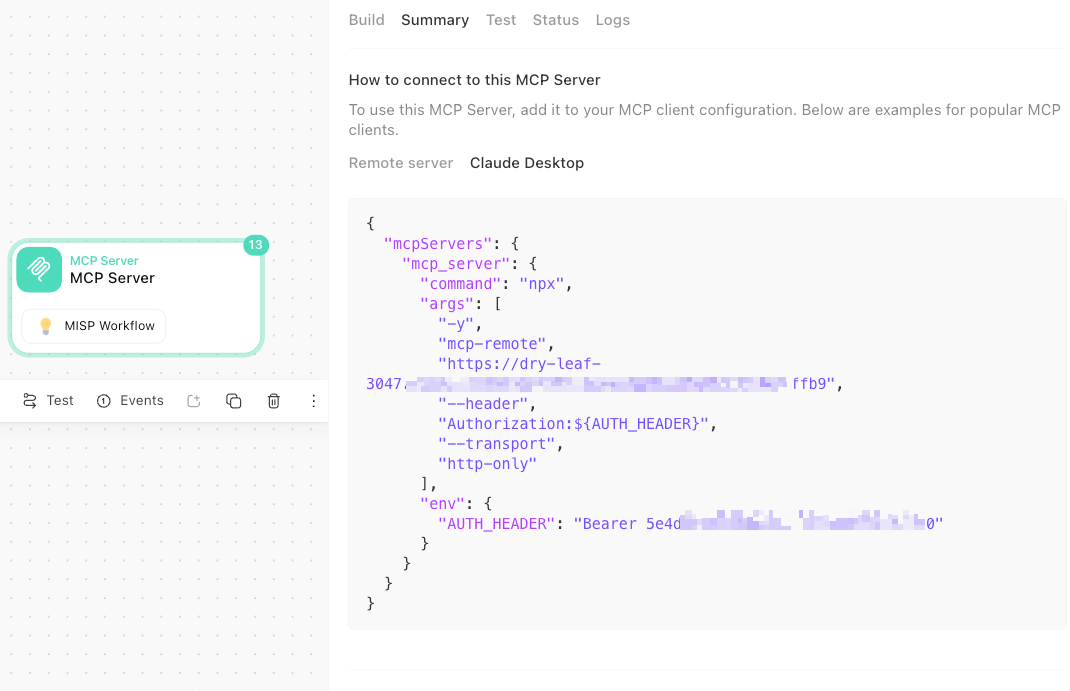The width and height of the screenshot is (1070, 691).
Task: Click the MCP Server node title text
Action: (112, 278)
